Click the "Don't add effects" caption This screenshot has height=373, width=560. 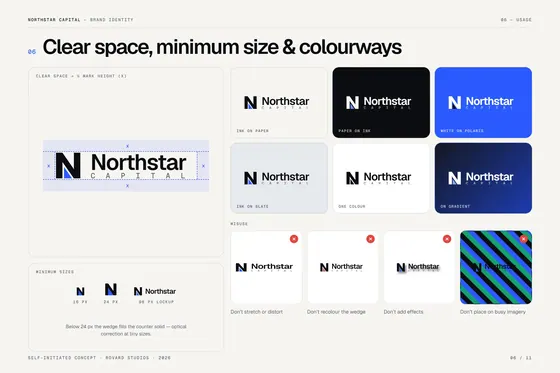(x=404, y=312)
